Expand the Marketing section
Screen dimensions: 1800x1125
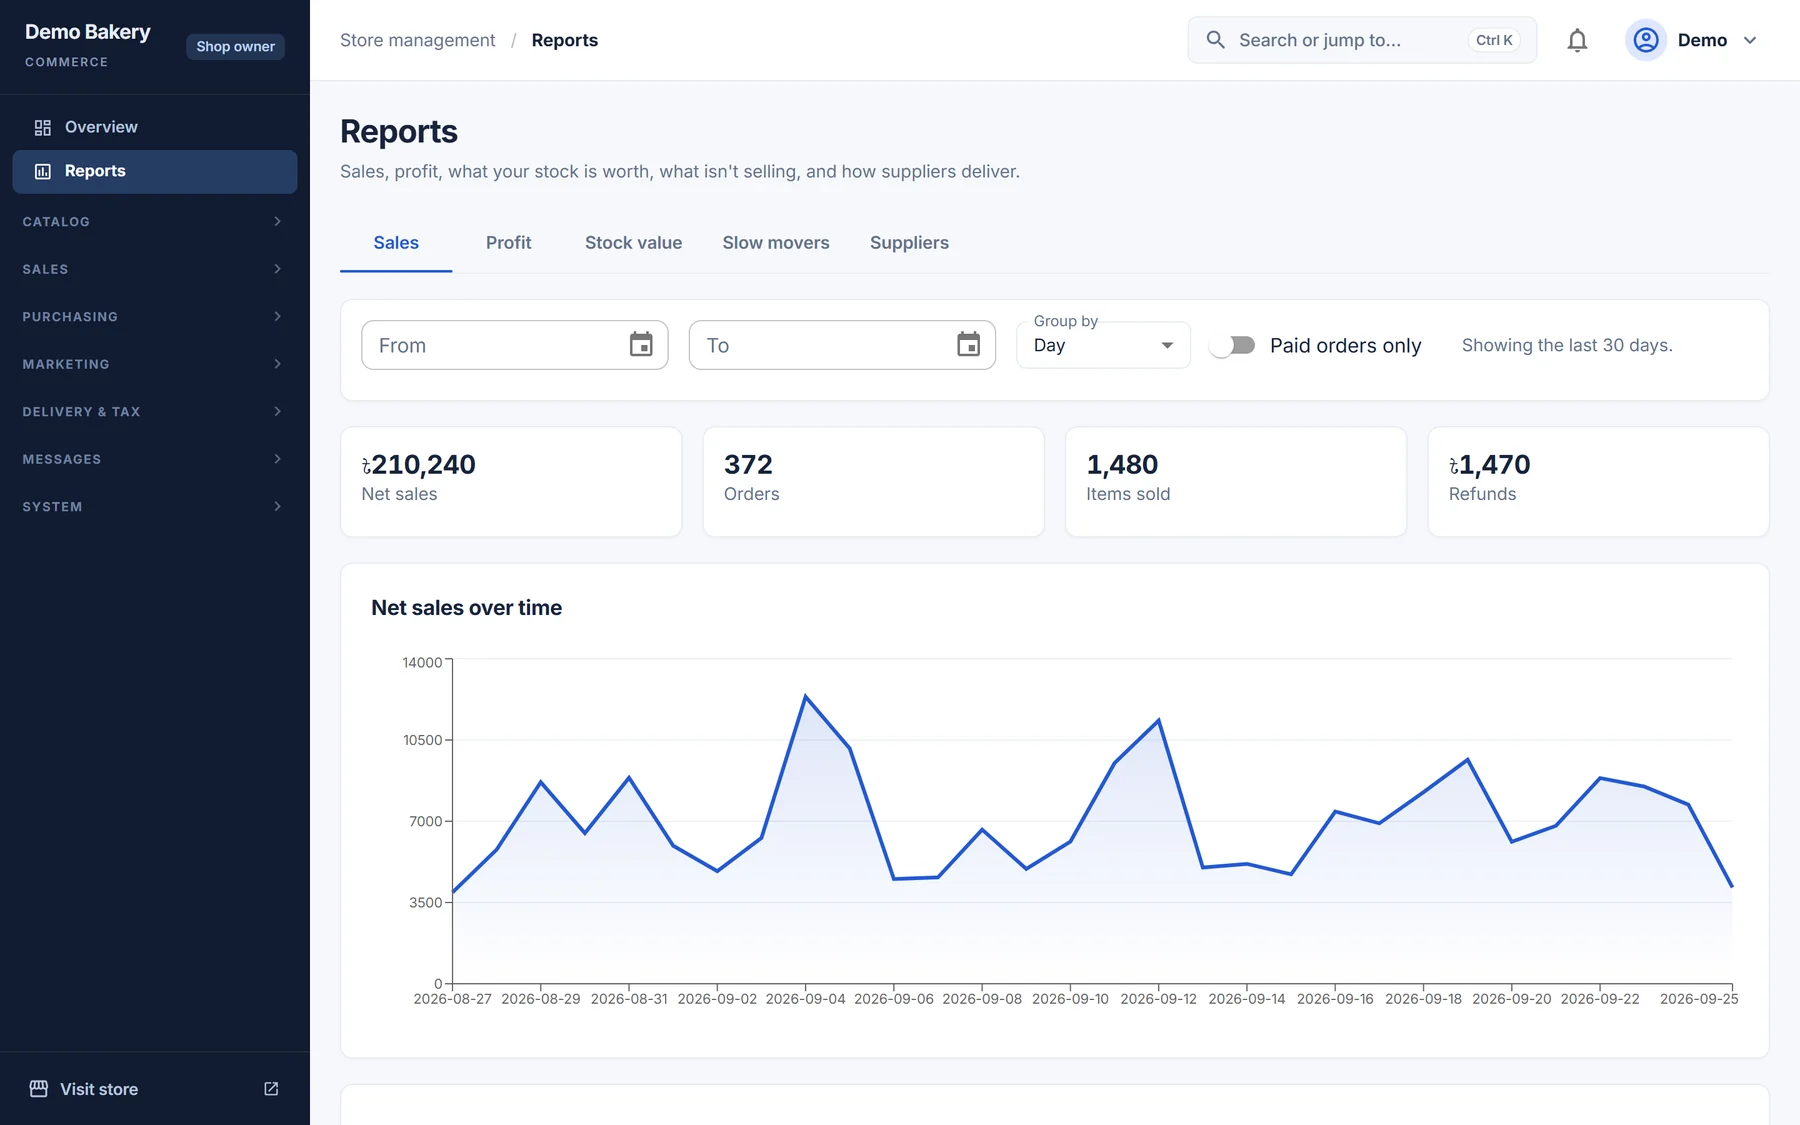pos(155,364)
